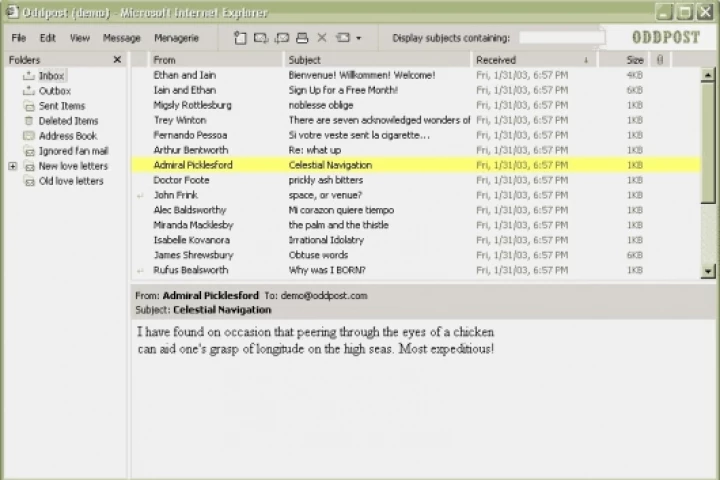Open the Edit menu
The width and height of the screenshot is (720, 480).
click(x=47, y=38)
